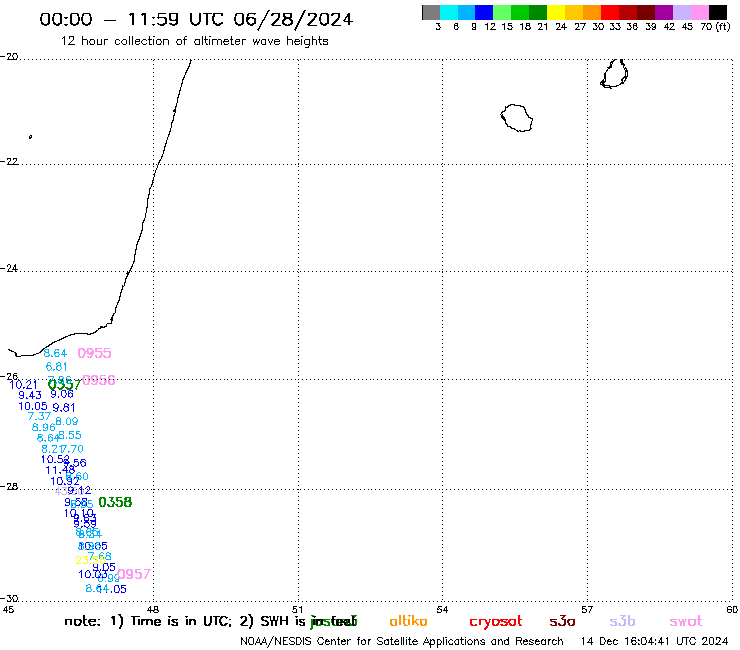Click the pink time stamp '0956'

(99, 380)
